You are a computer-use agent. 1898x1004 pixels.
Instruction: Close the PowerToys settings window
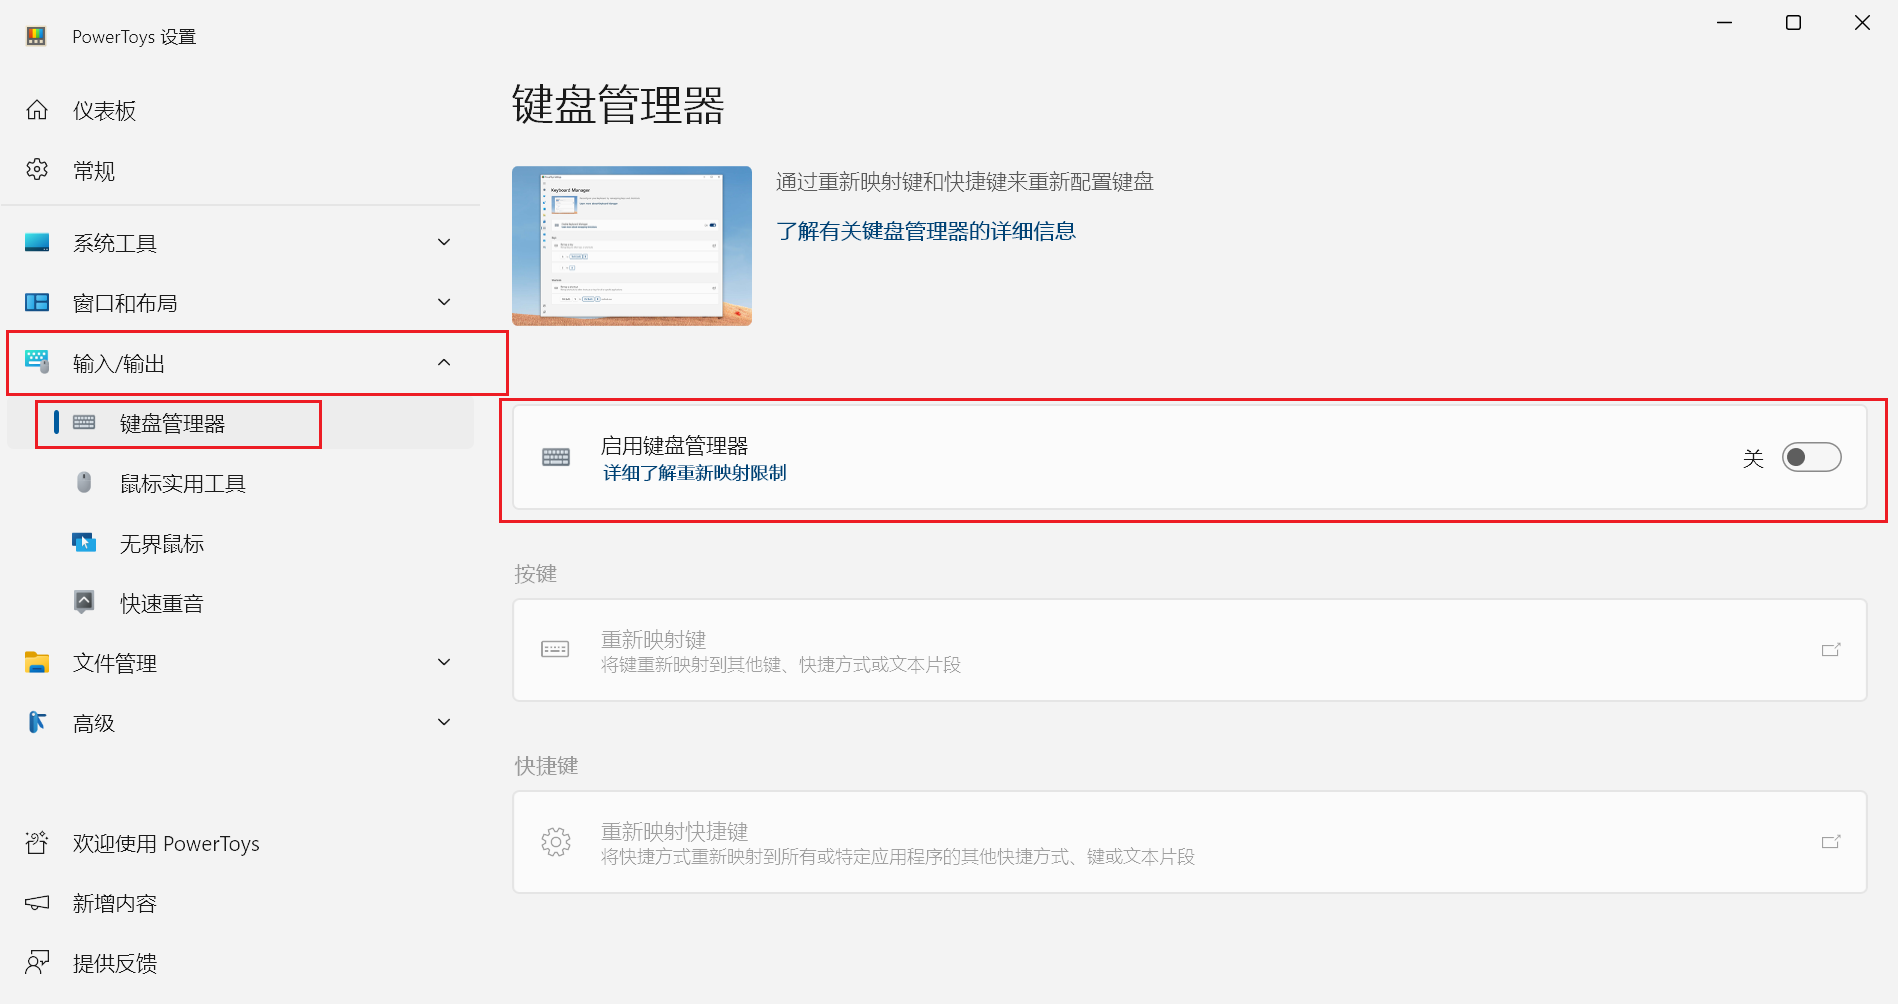click(x=1862, y=22)
